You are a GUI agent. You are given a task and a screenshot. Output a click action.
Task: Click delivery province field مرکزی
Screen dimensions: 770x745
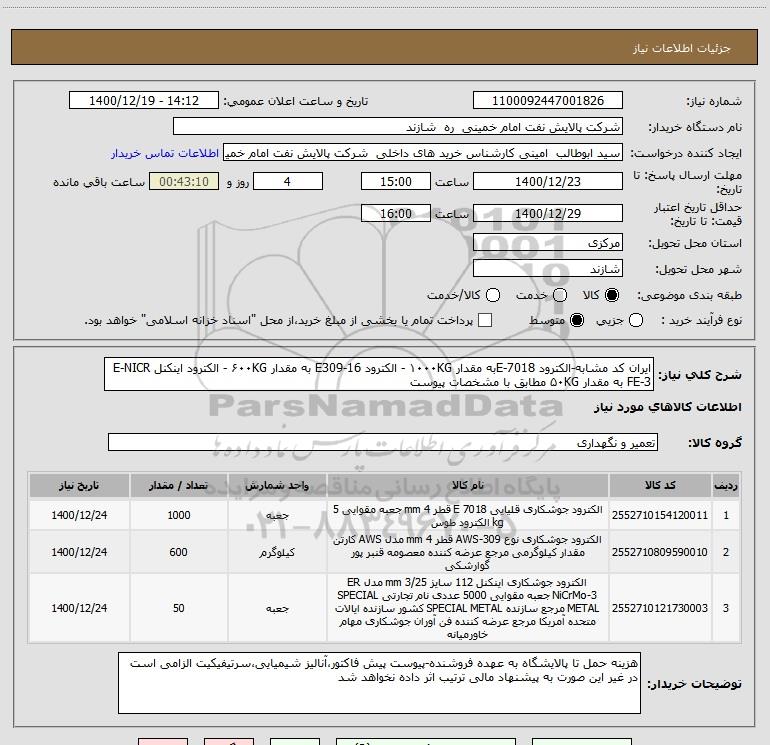(x=548, y=243)
